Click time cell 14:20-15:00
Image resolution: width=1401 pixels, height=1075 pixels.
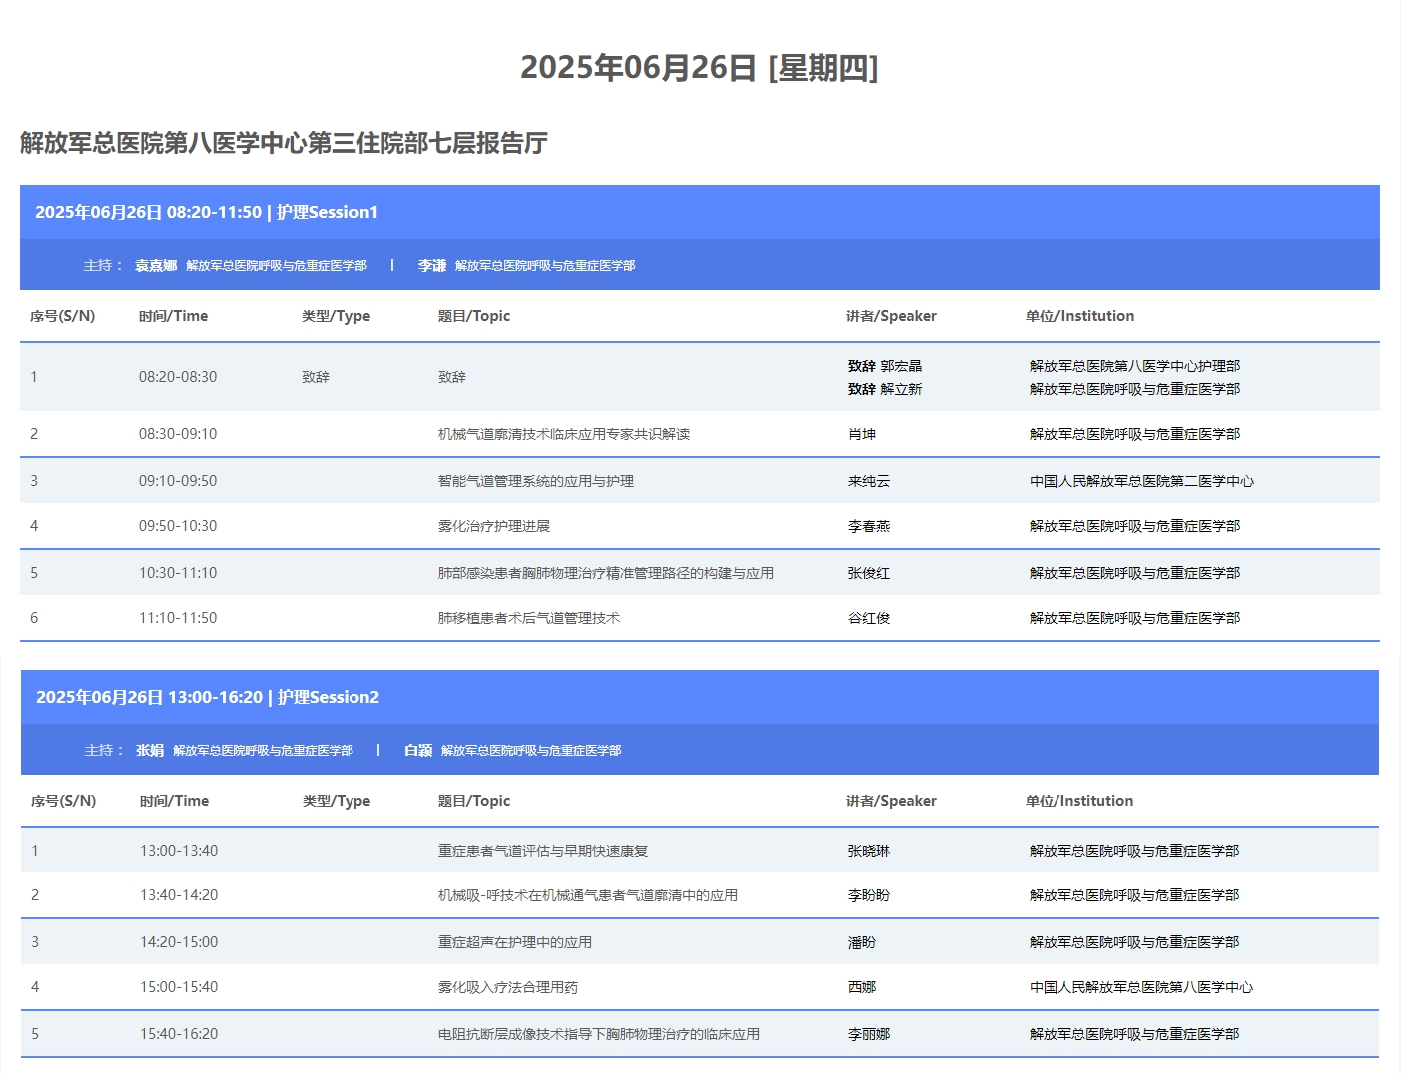click(179, 942)
